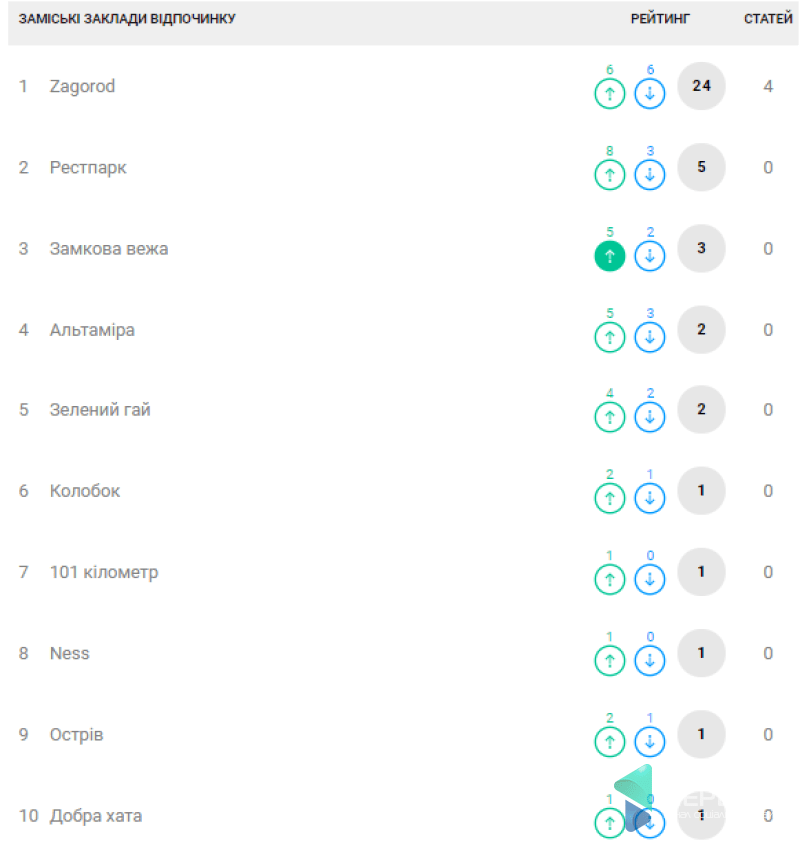Screen dimensions: 800x852
Task: Downvote Острів
Action: click(x=650, y=741)
